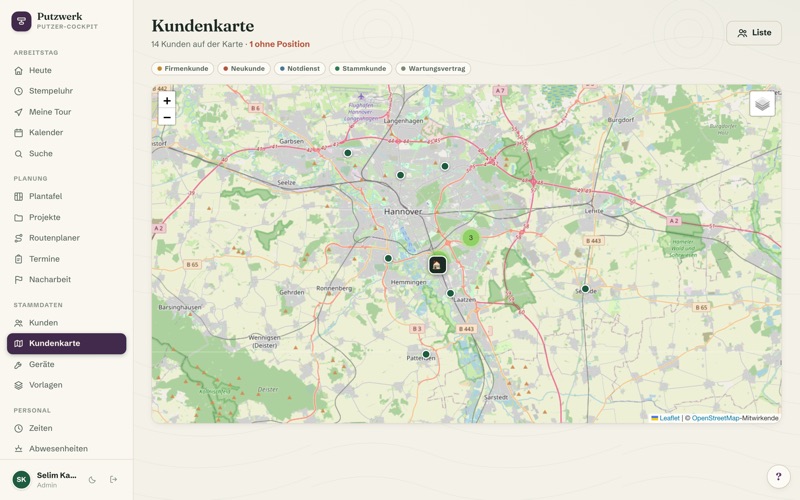
Task: Select the customer marker near Garbsen
Action: [347, 153]
